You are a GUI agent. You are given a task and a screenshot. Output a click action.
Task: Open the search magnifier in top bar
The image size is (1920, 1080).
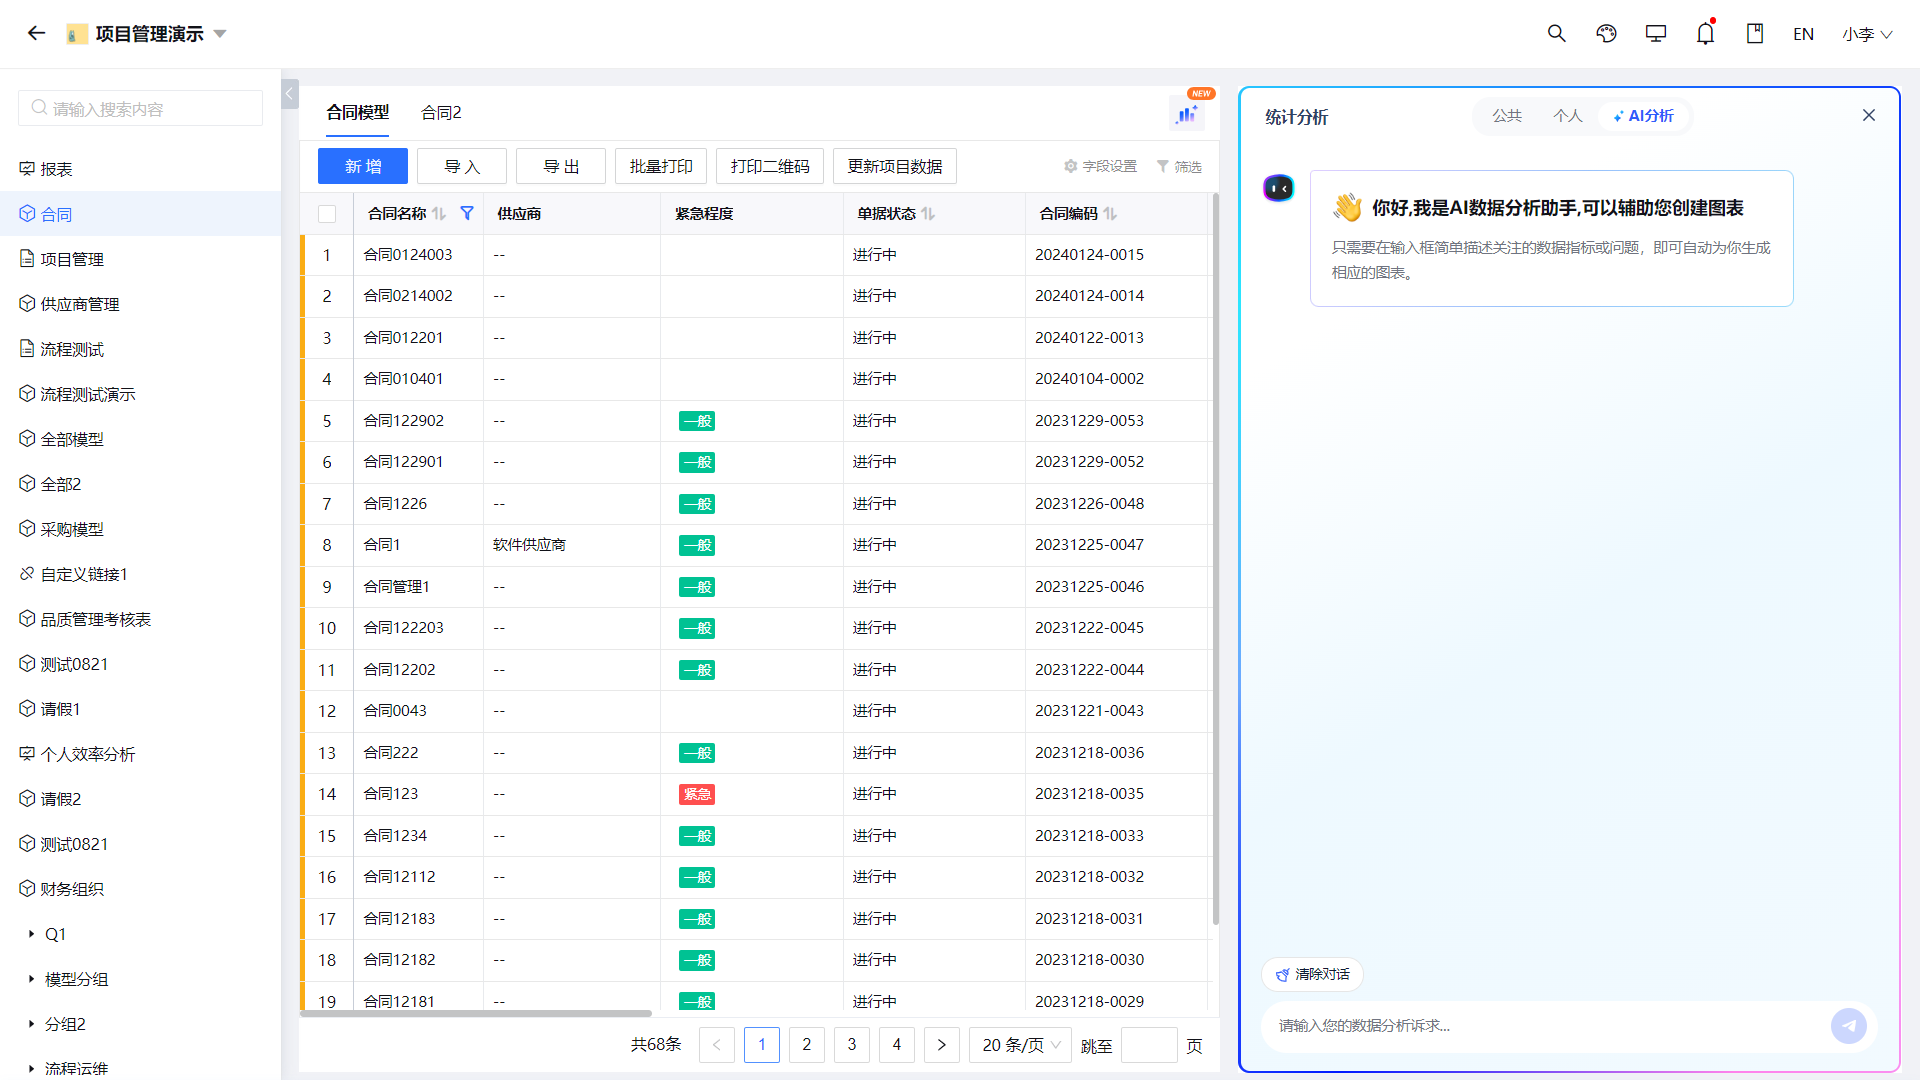(1556, 33)
